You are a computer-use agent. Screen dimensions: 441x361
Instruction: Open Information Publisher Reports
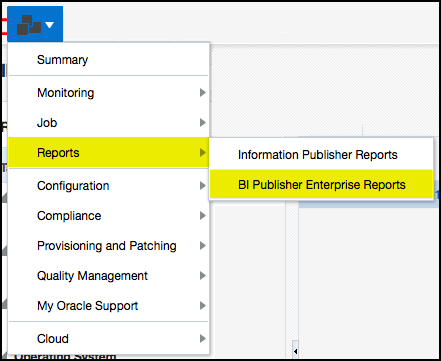[x=321, y=155]
